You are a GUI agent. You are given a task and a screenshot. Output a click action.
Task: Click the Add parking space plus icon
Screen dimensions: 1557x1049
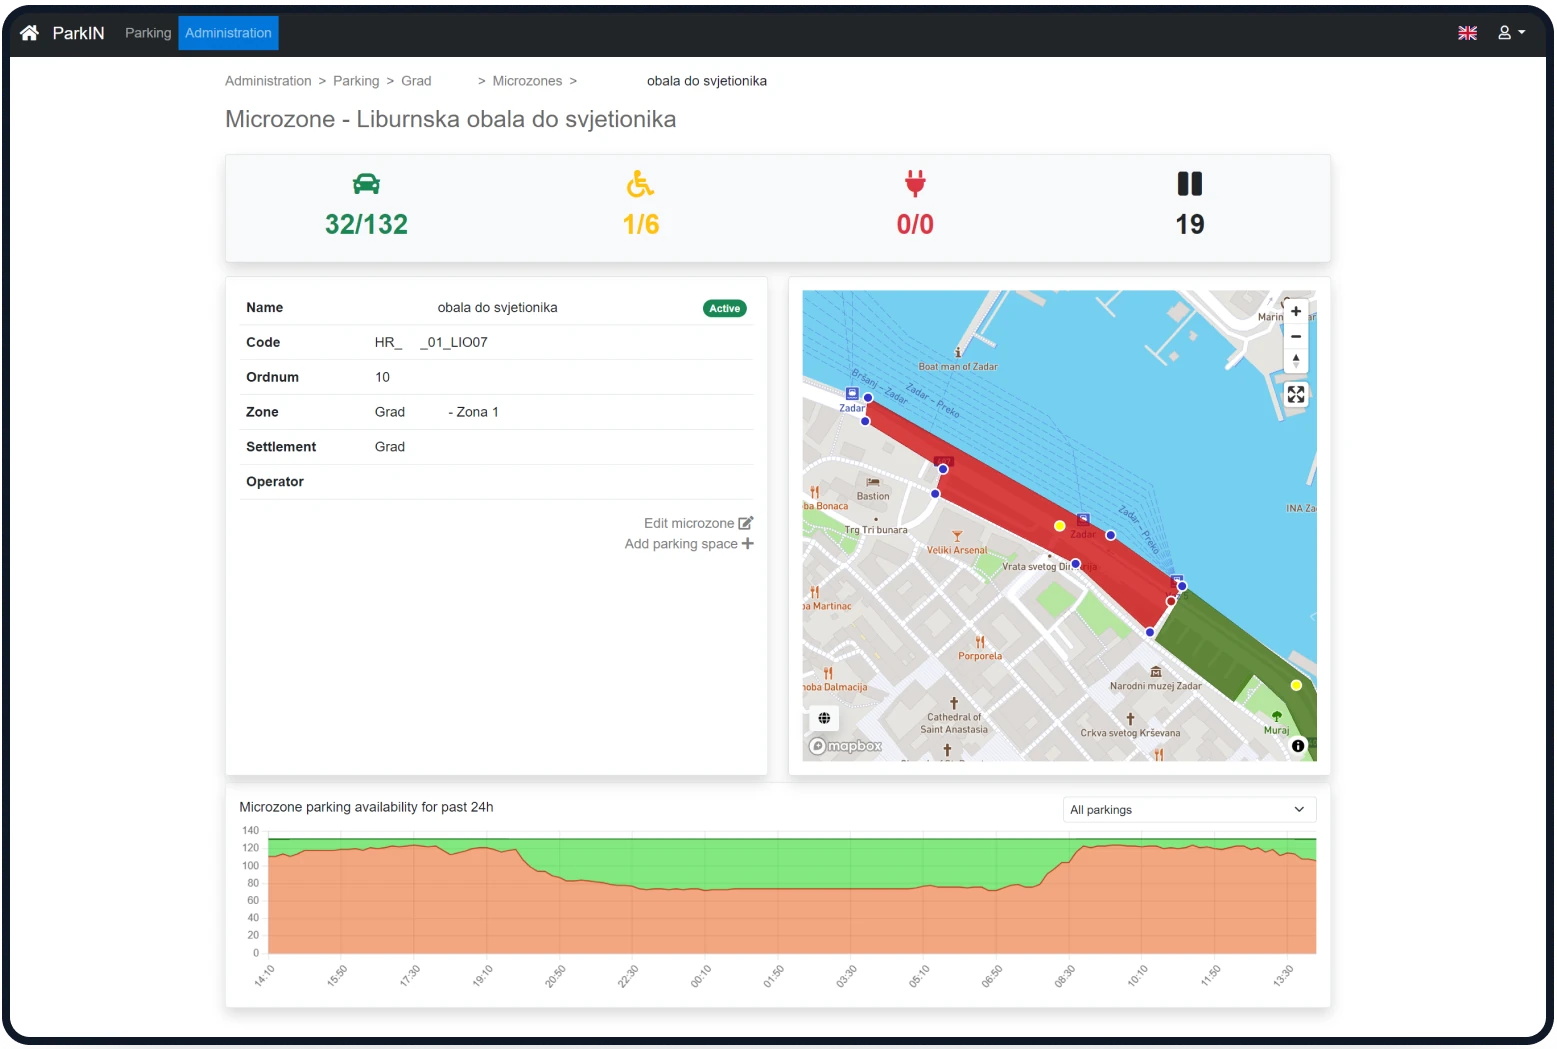pos(748,544)
